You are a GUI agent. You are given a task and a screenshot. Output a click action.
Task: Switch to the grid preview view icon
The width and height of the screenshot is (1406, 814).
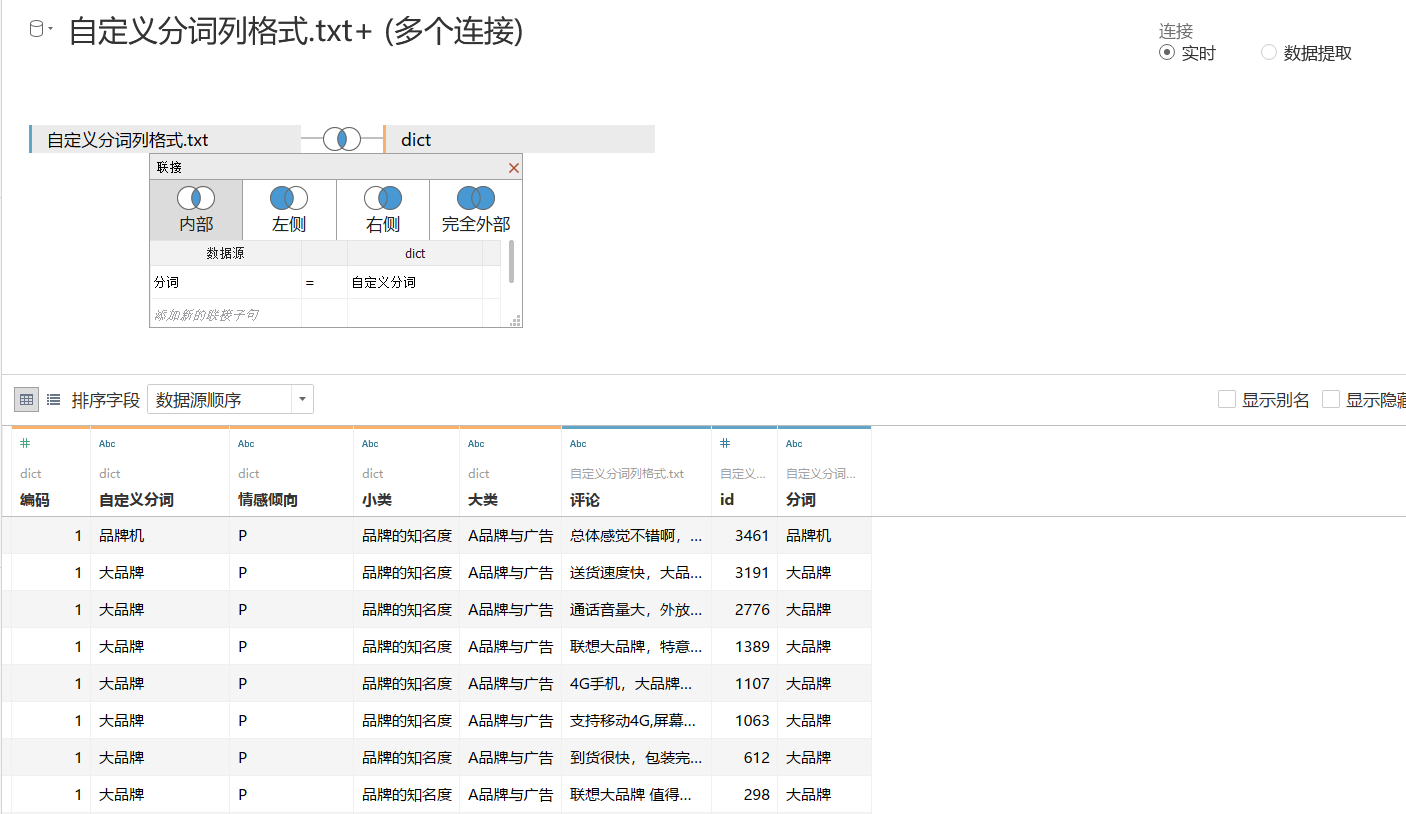coord(27,400)
